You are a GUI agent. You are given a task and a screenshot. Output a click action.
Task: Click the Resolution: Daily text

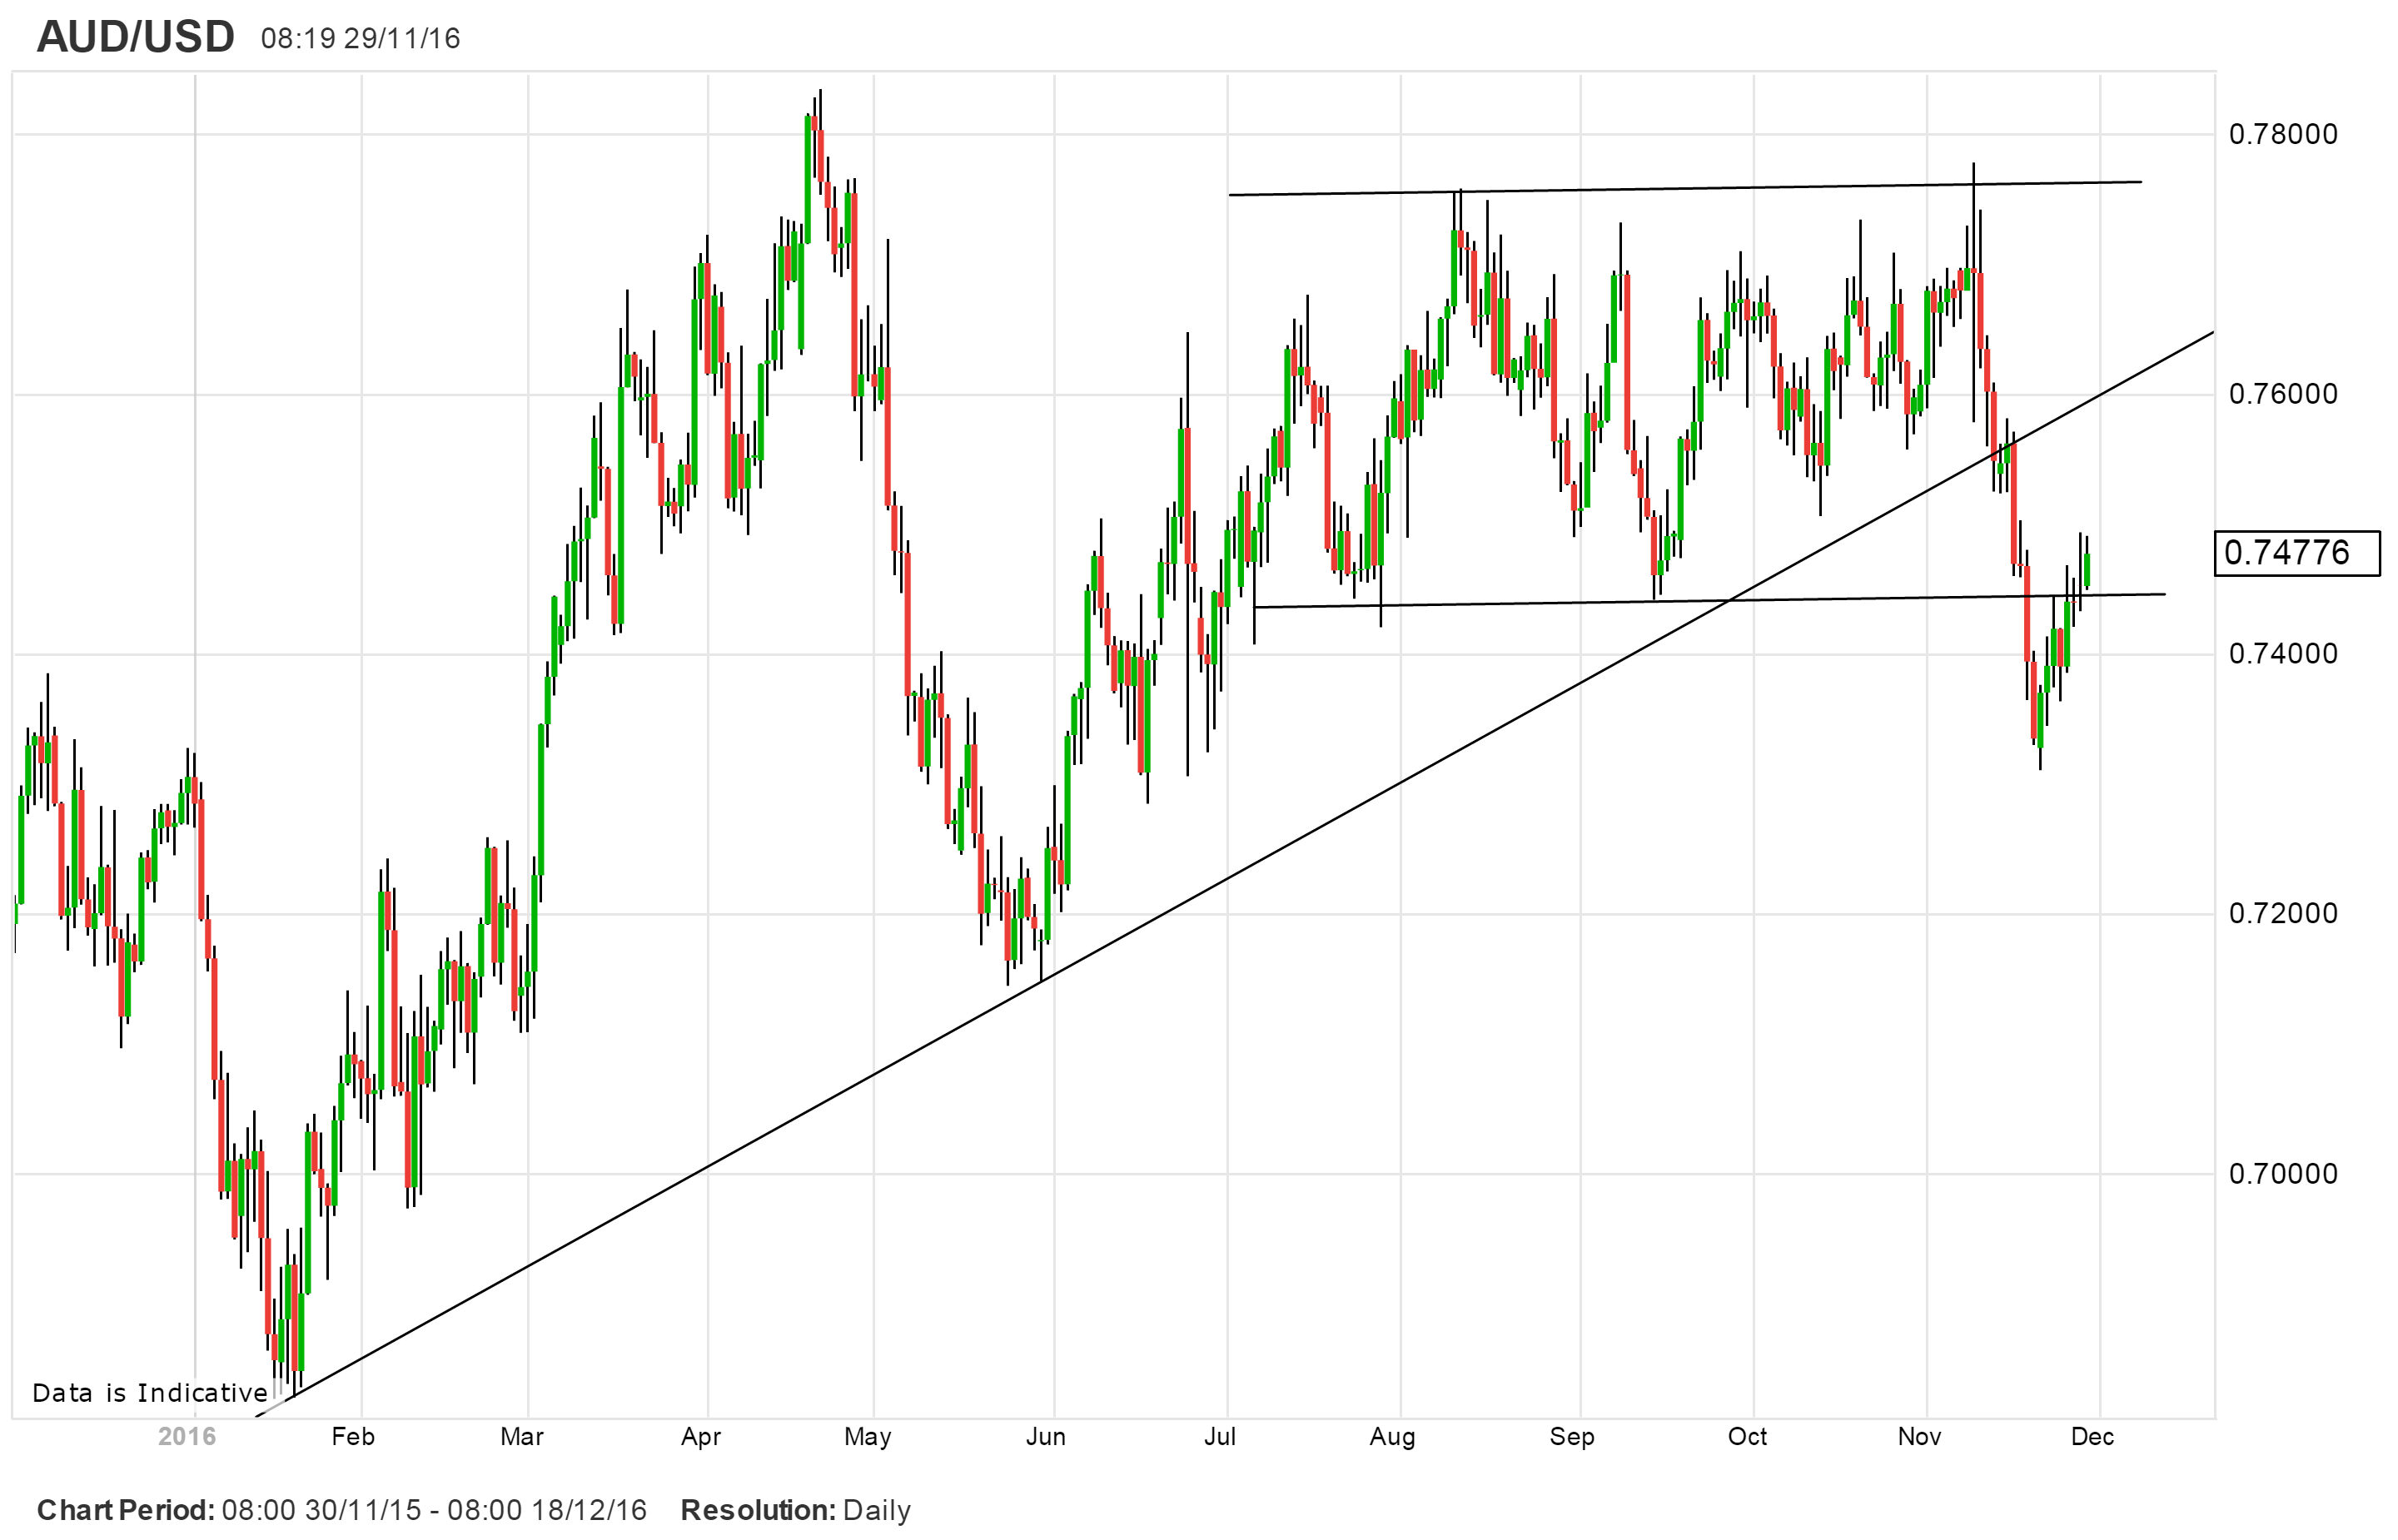[x=796, y=1510]
